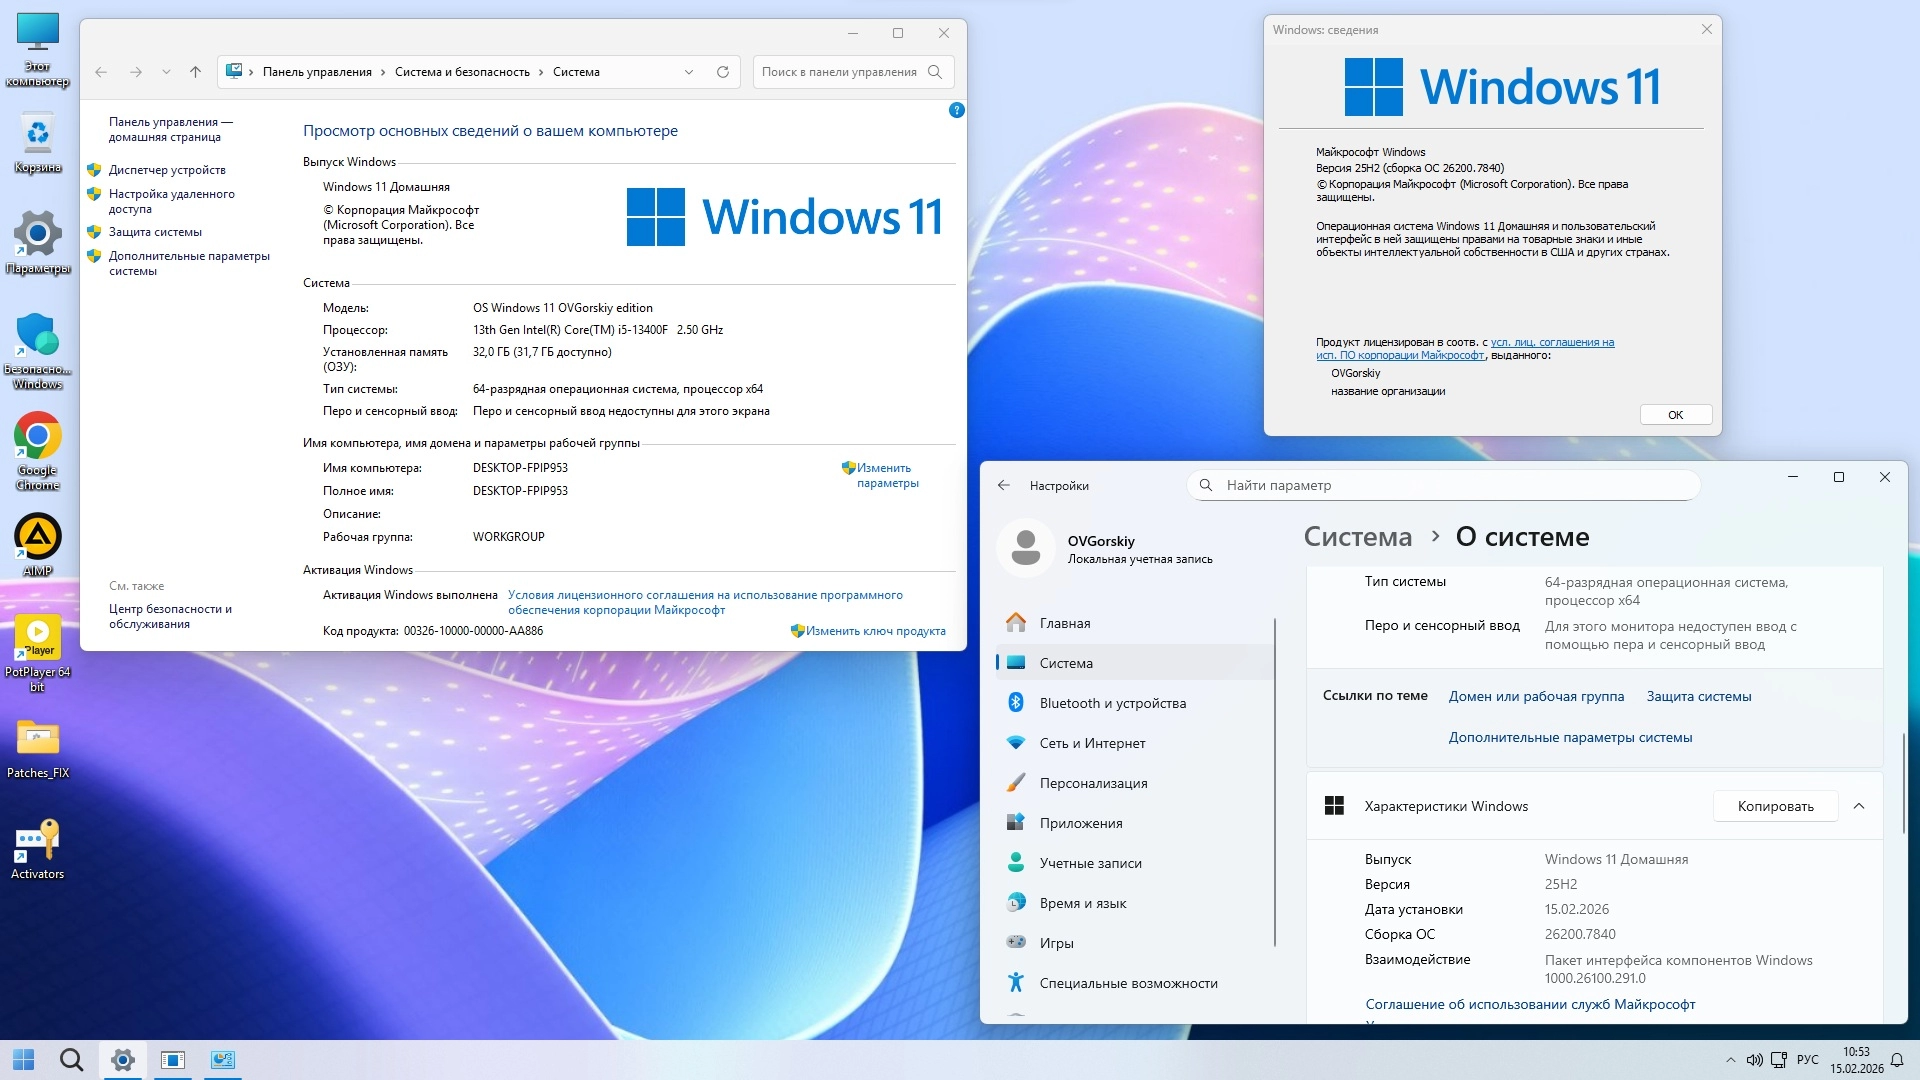Open notification bell in system tray
This screenshot has width=1920, height=1080.
pyautogui.click(x=1897, y=1060)
